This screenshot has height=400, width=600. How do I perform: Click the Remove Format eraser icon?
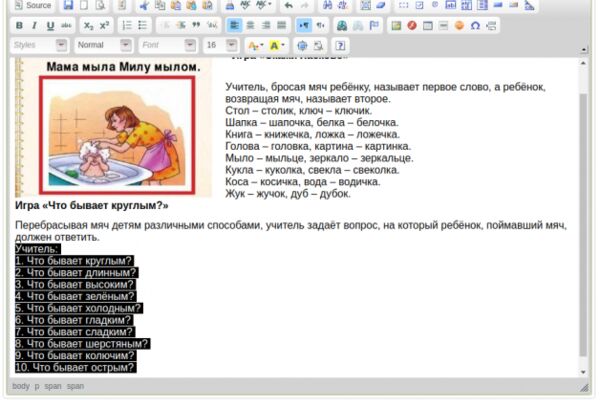381,5
